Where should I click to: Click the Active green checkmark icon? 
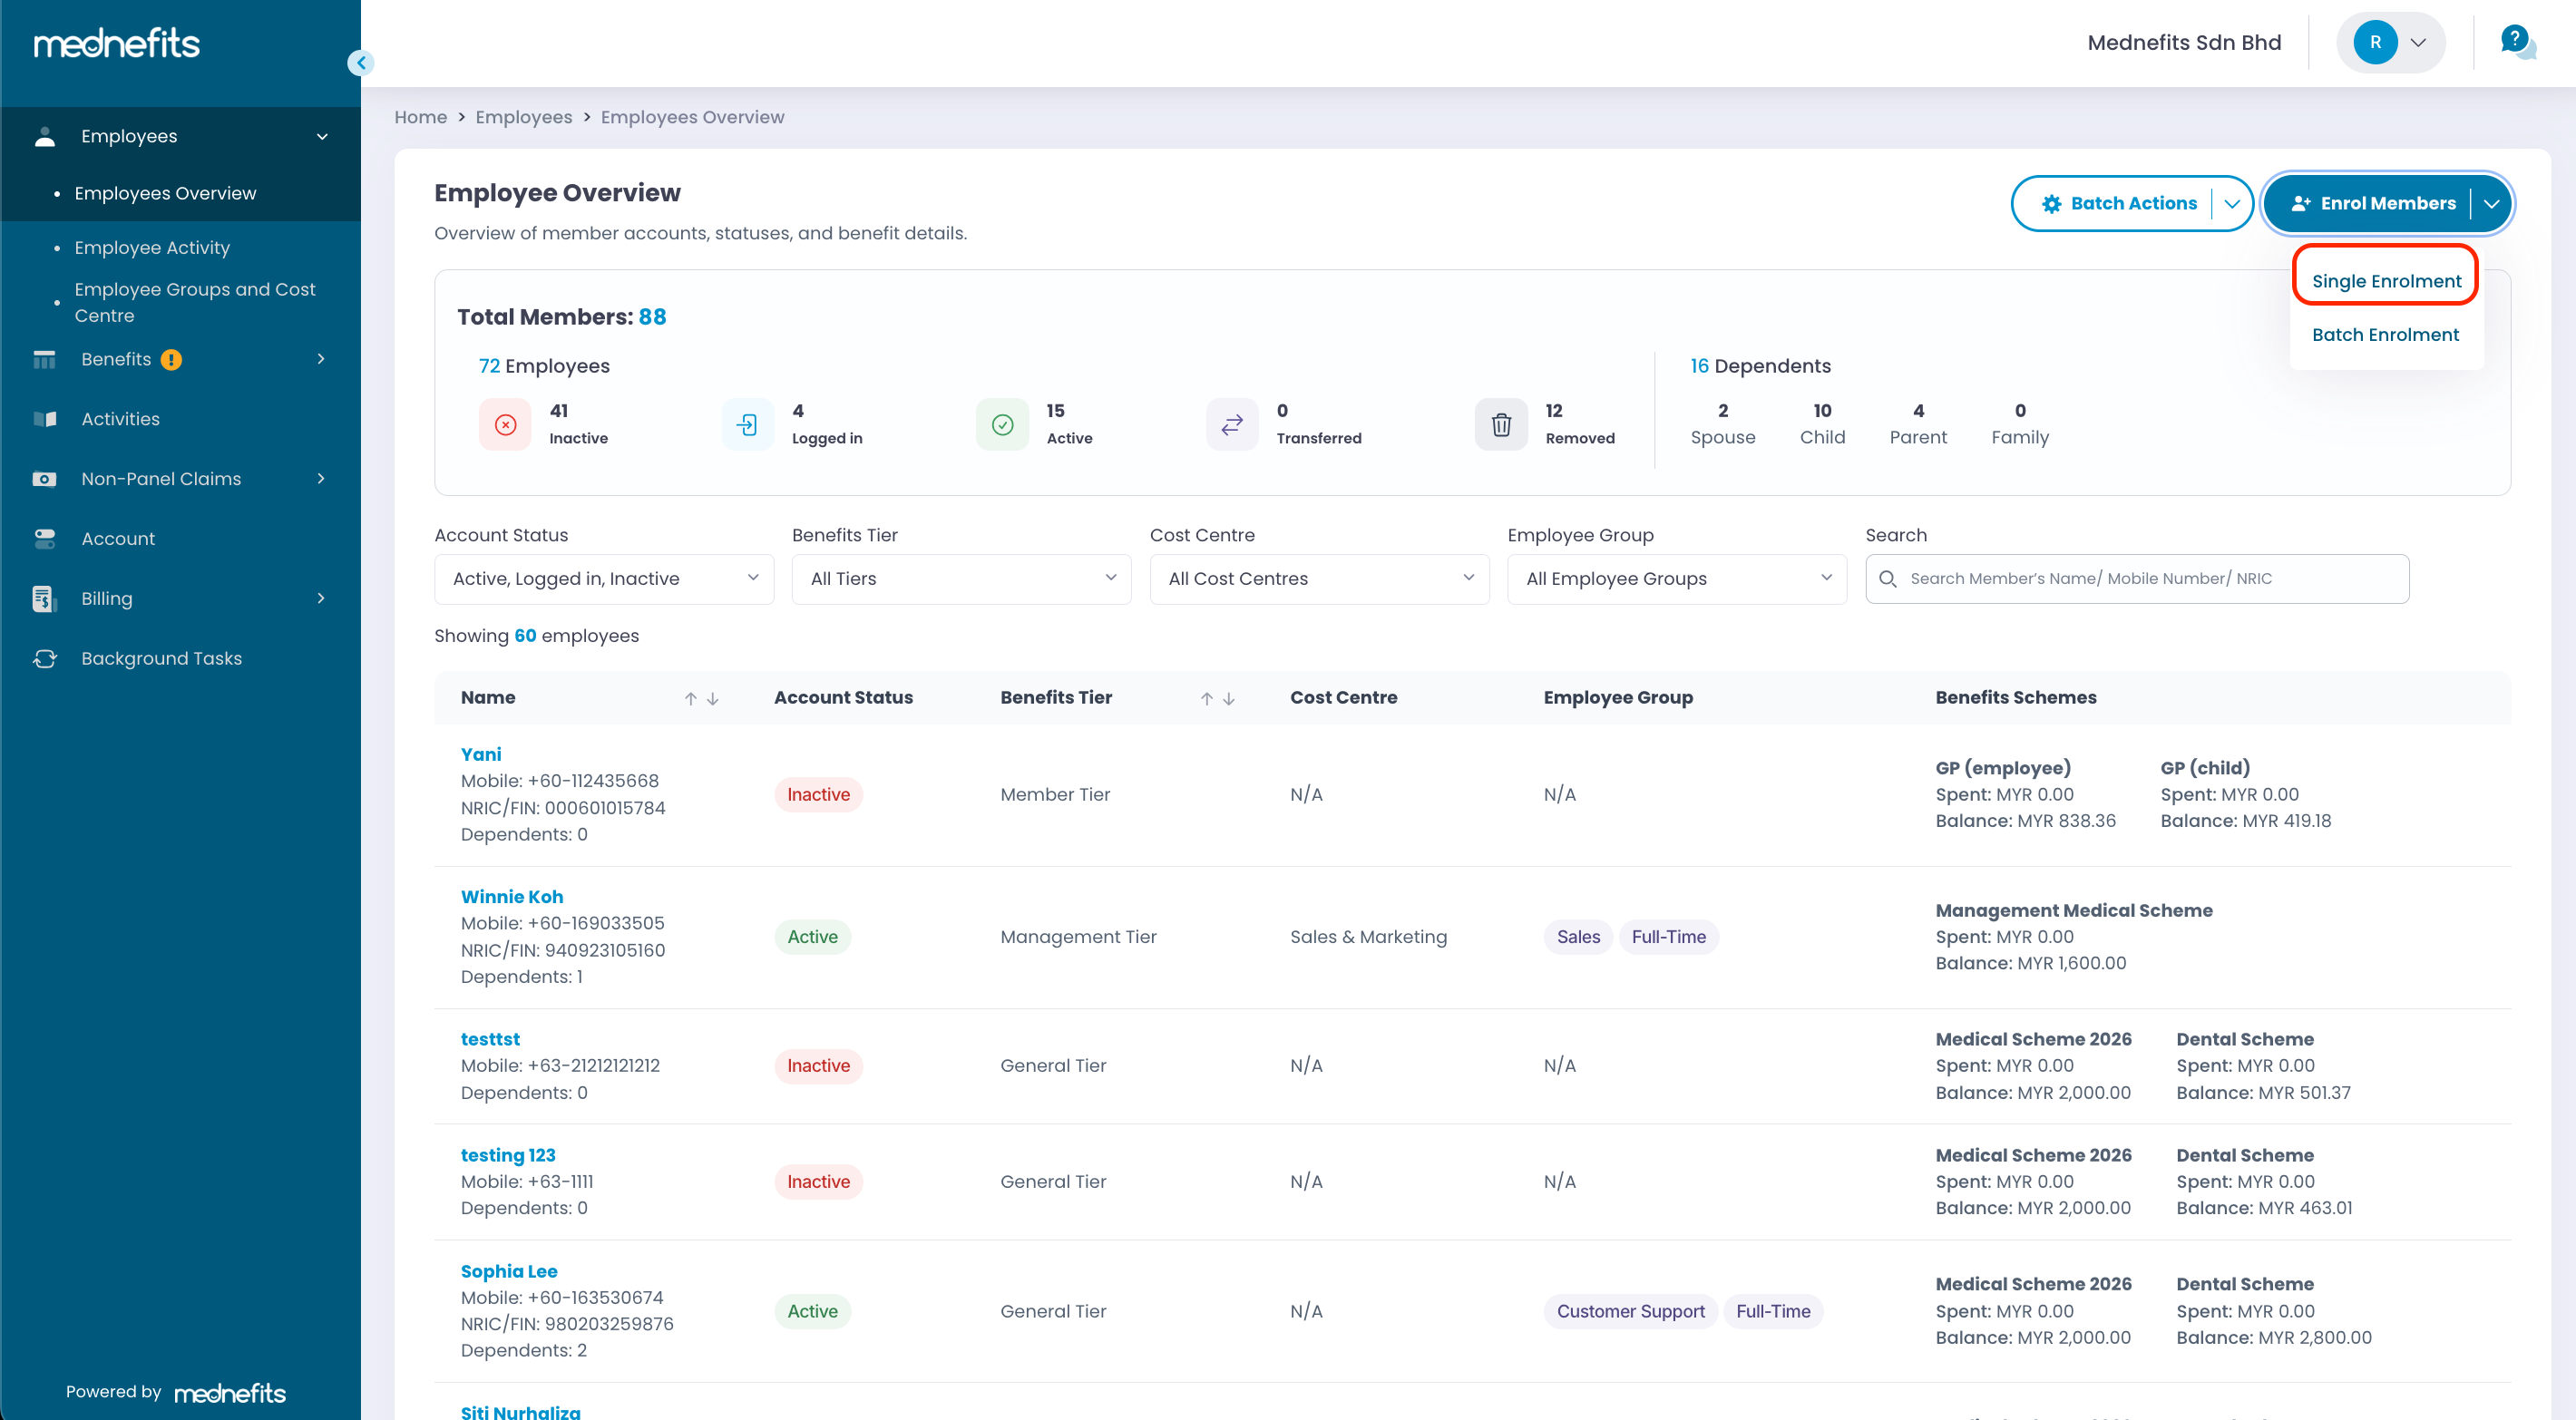click(x=1002, y=425)
